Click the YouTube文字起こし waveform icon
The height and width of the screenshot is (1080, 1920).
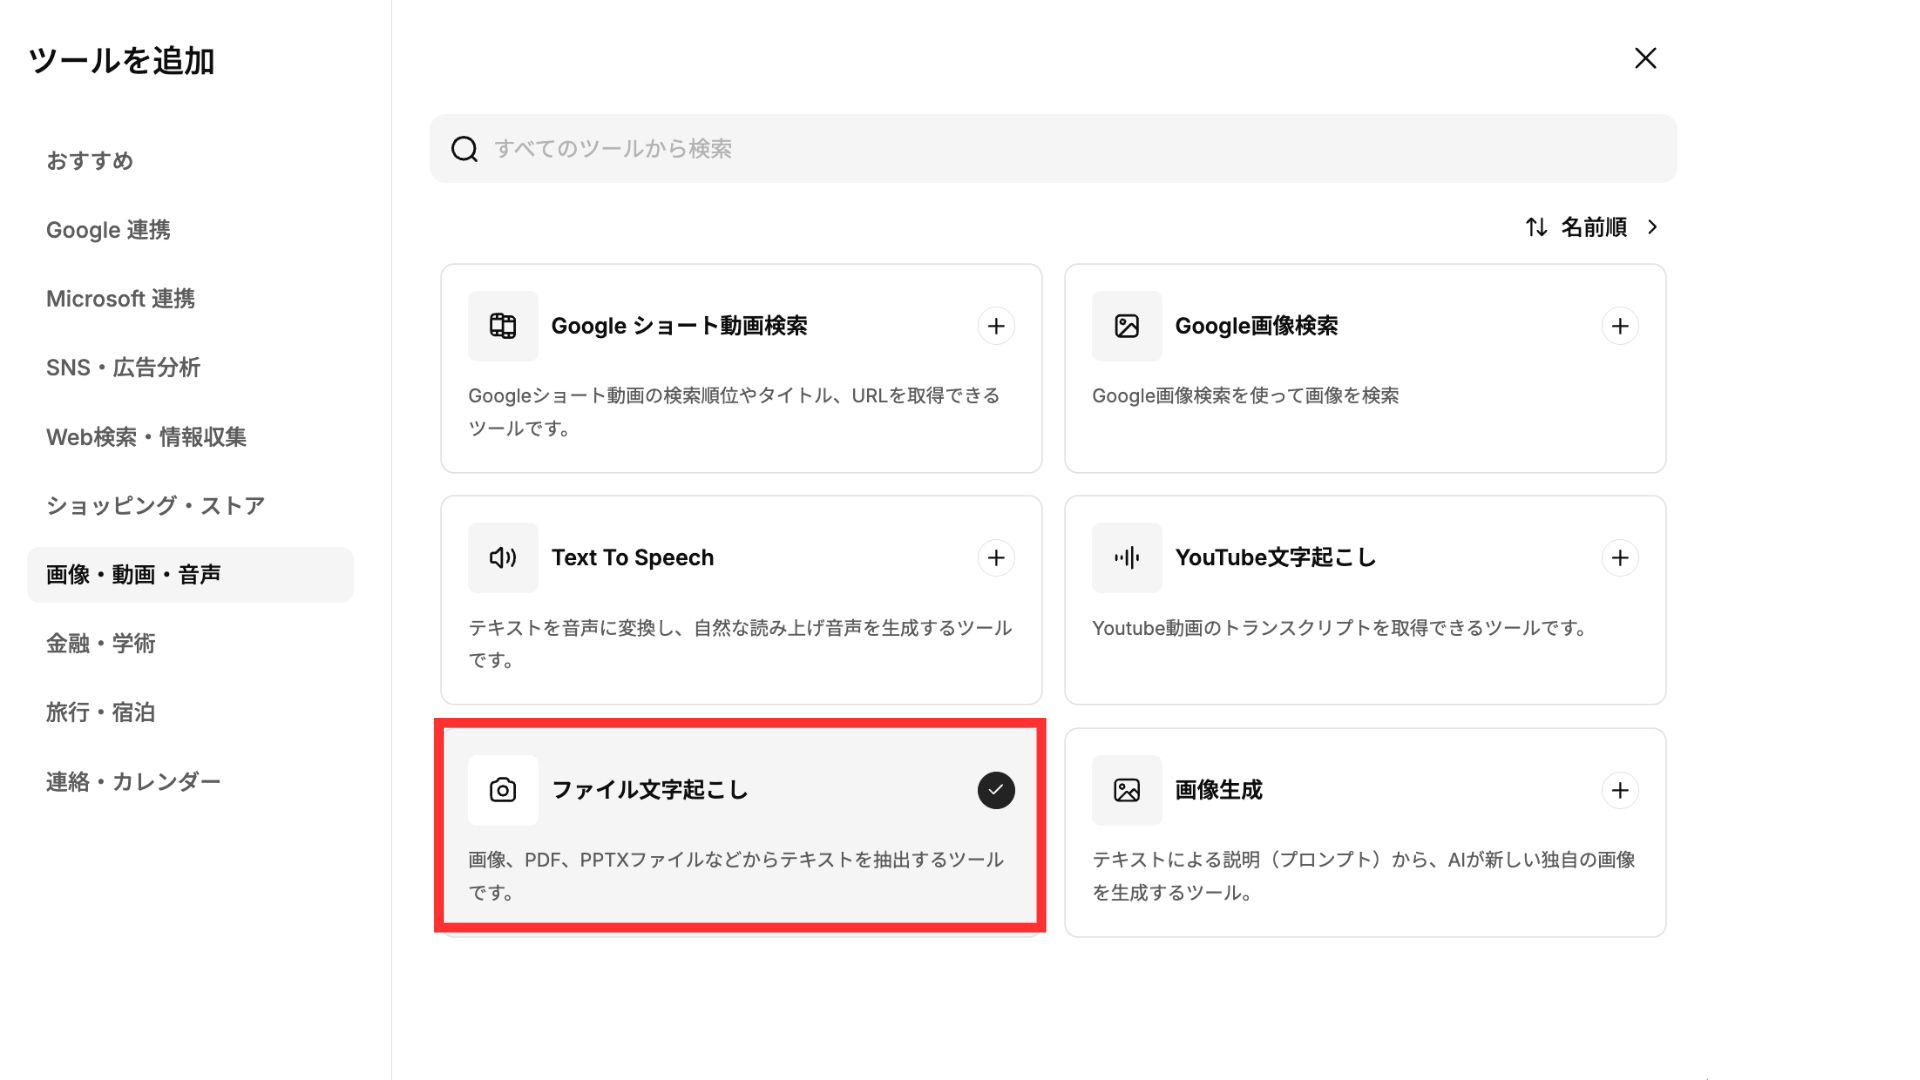point(1127,558)
